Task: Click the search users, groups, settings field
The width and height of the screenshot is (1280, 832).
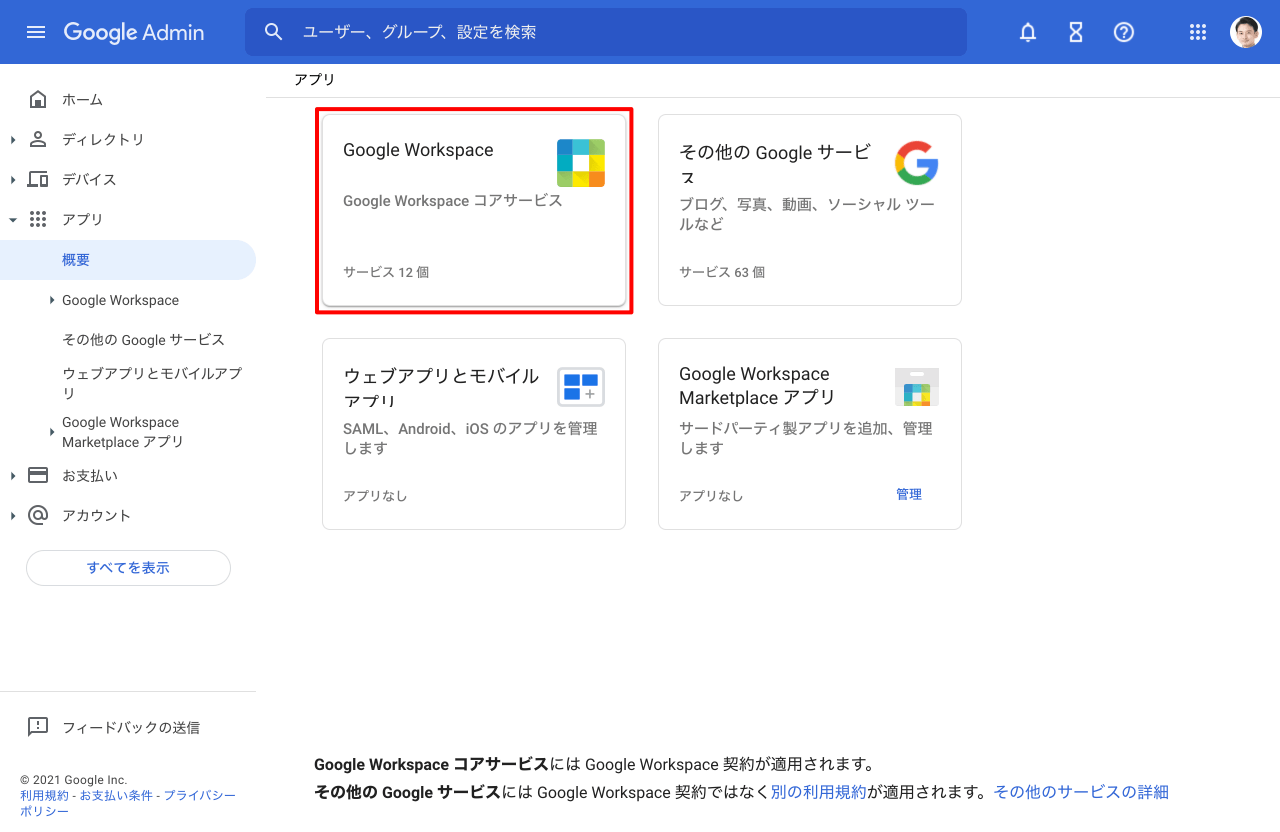Action: [606, 32]
